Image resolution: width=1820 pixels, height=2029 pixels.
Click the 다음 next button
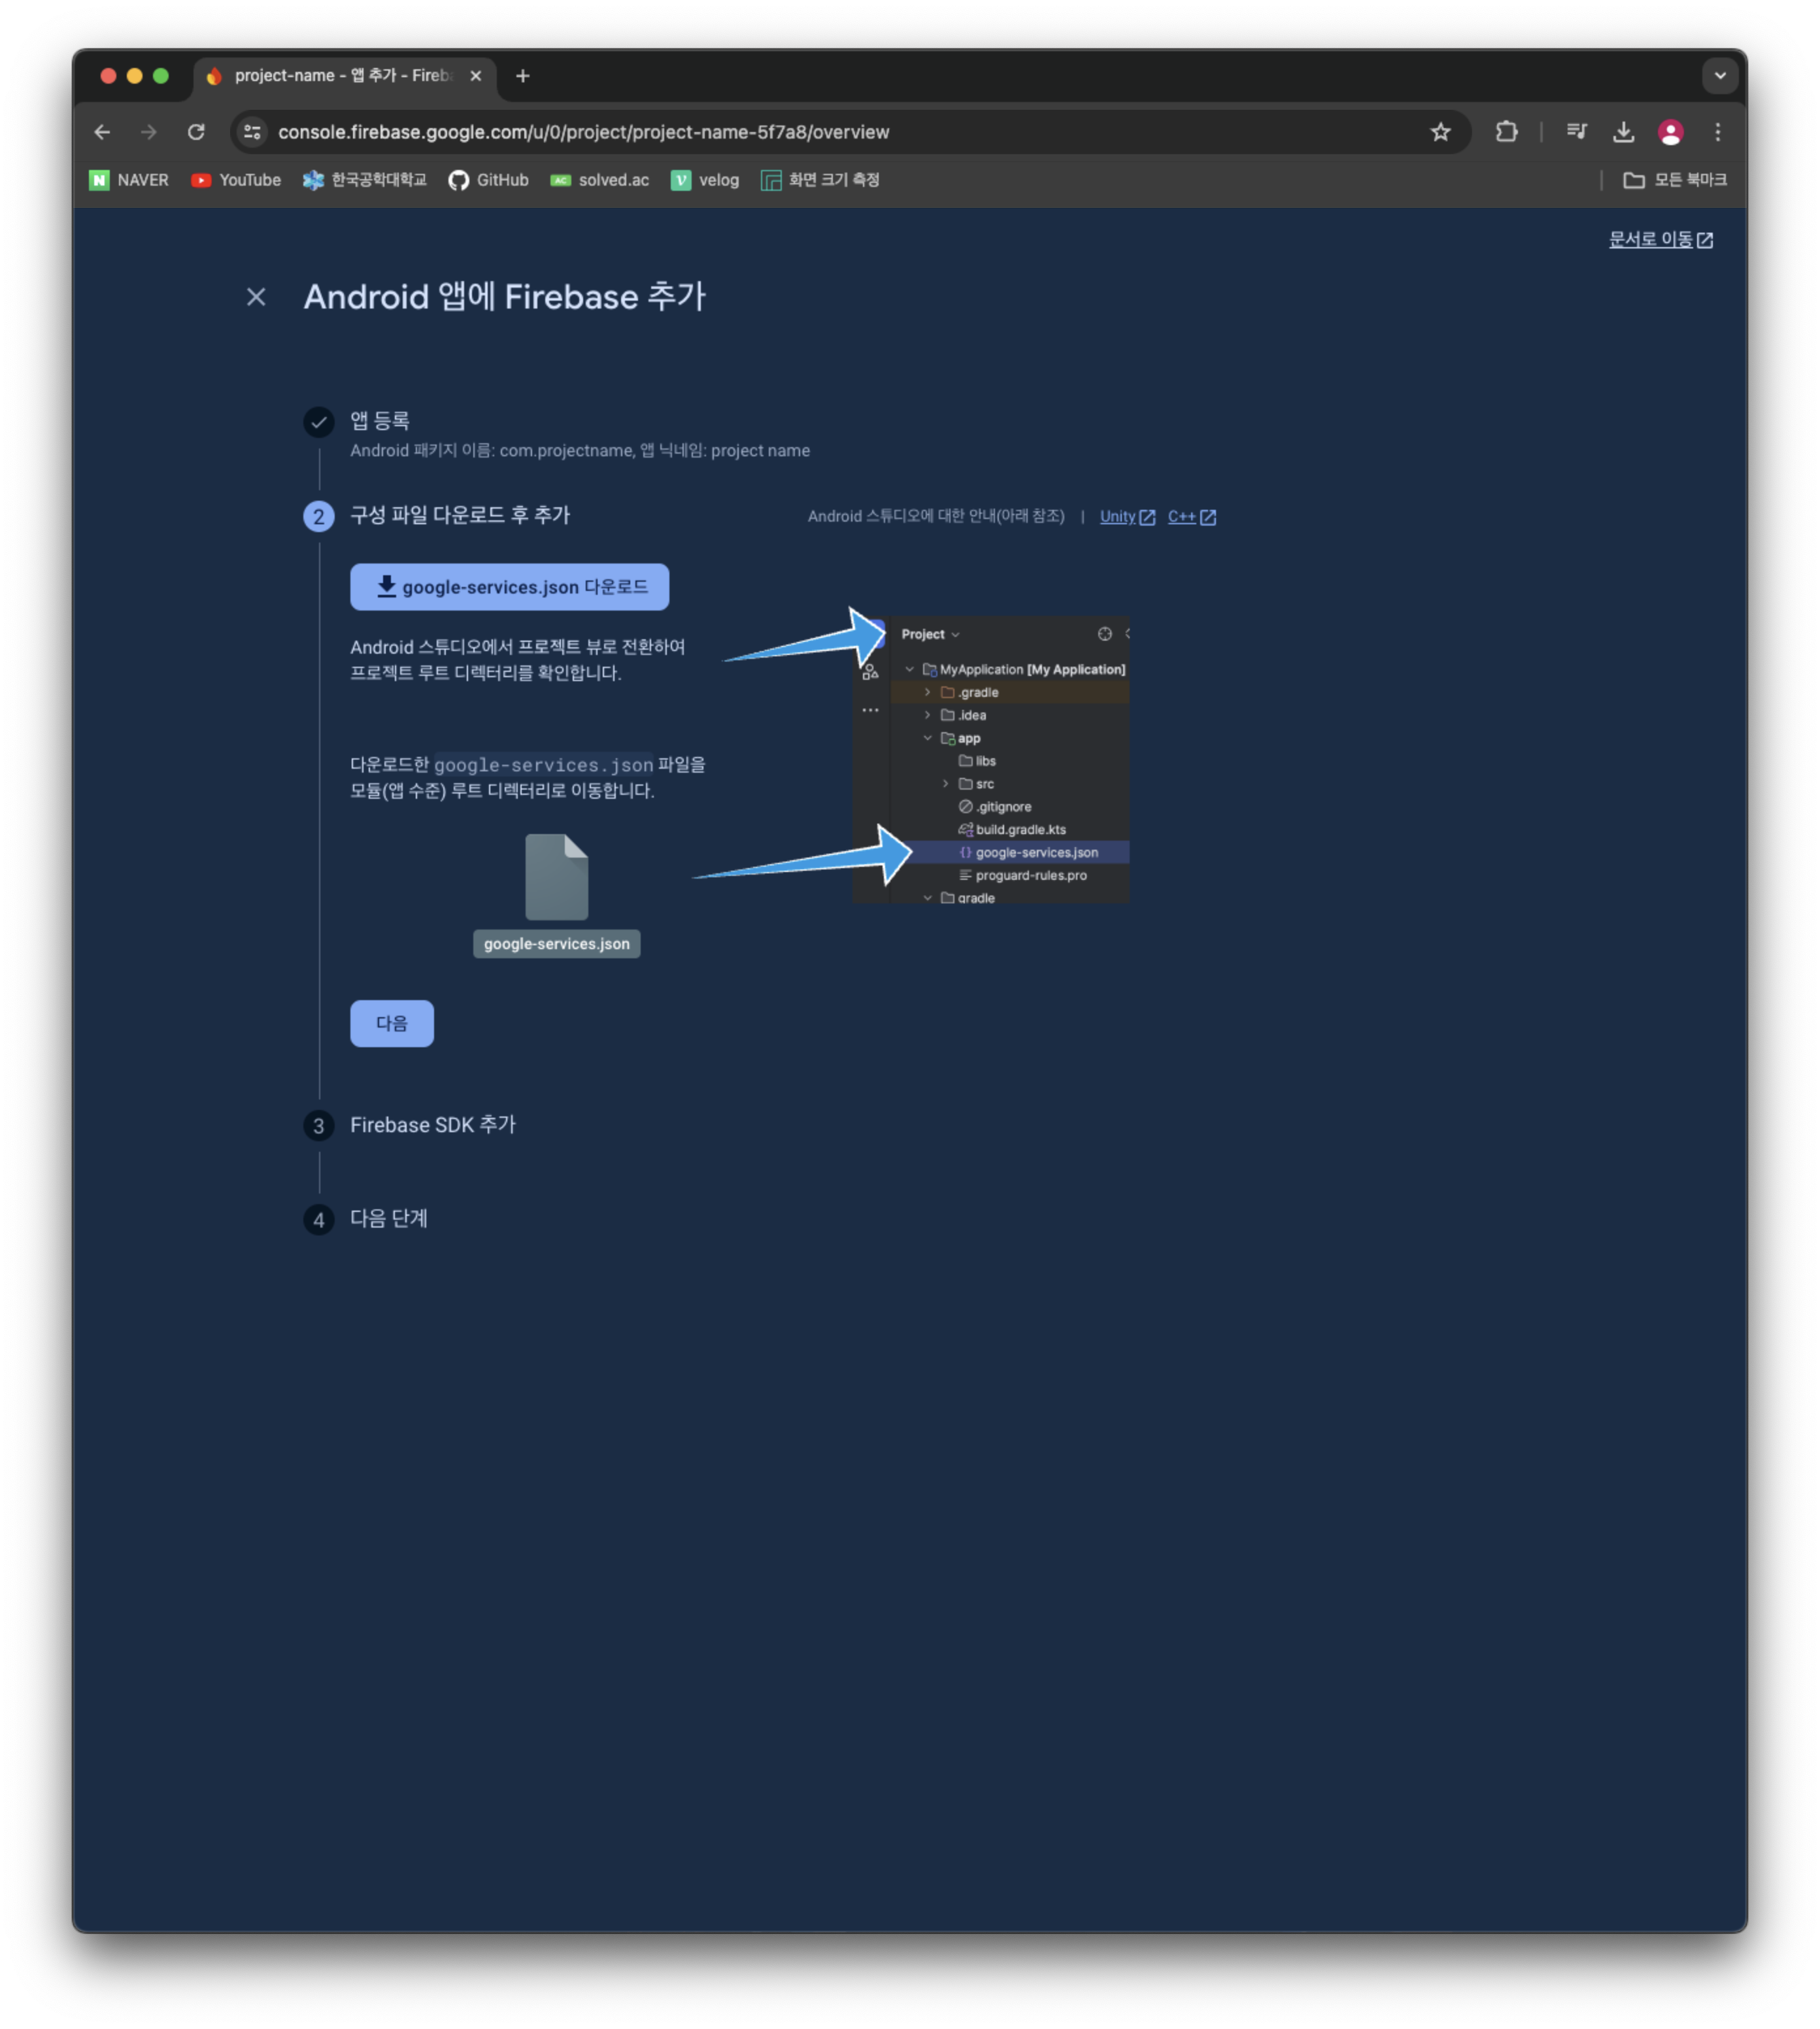click(391, 1023)
